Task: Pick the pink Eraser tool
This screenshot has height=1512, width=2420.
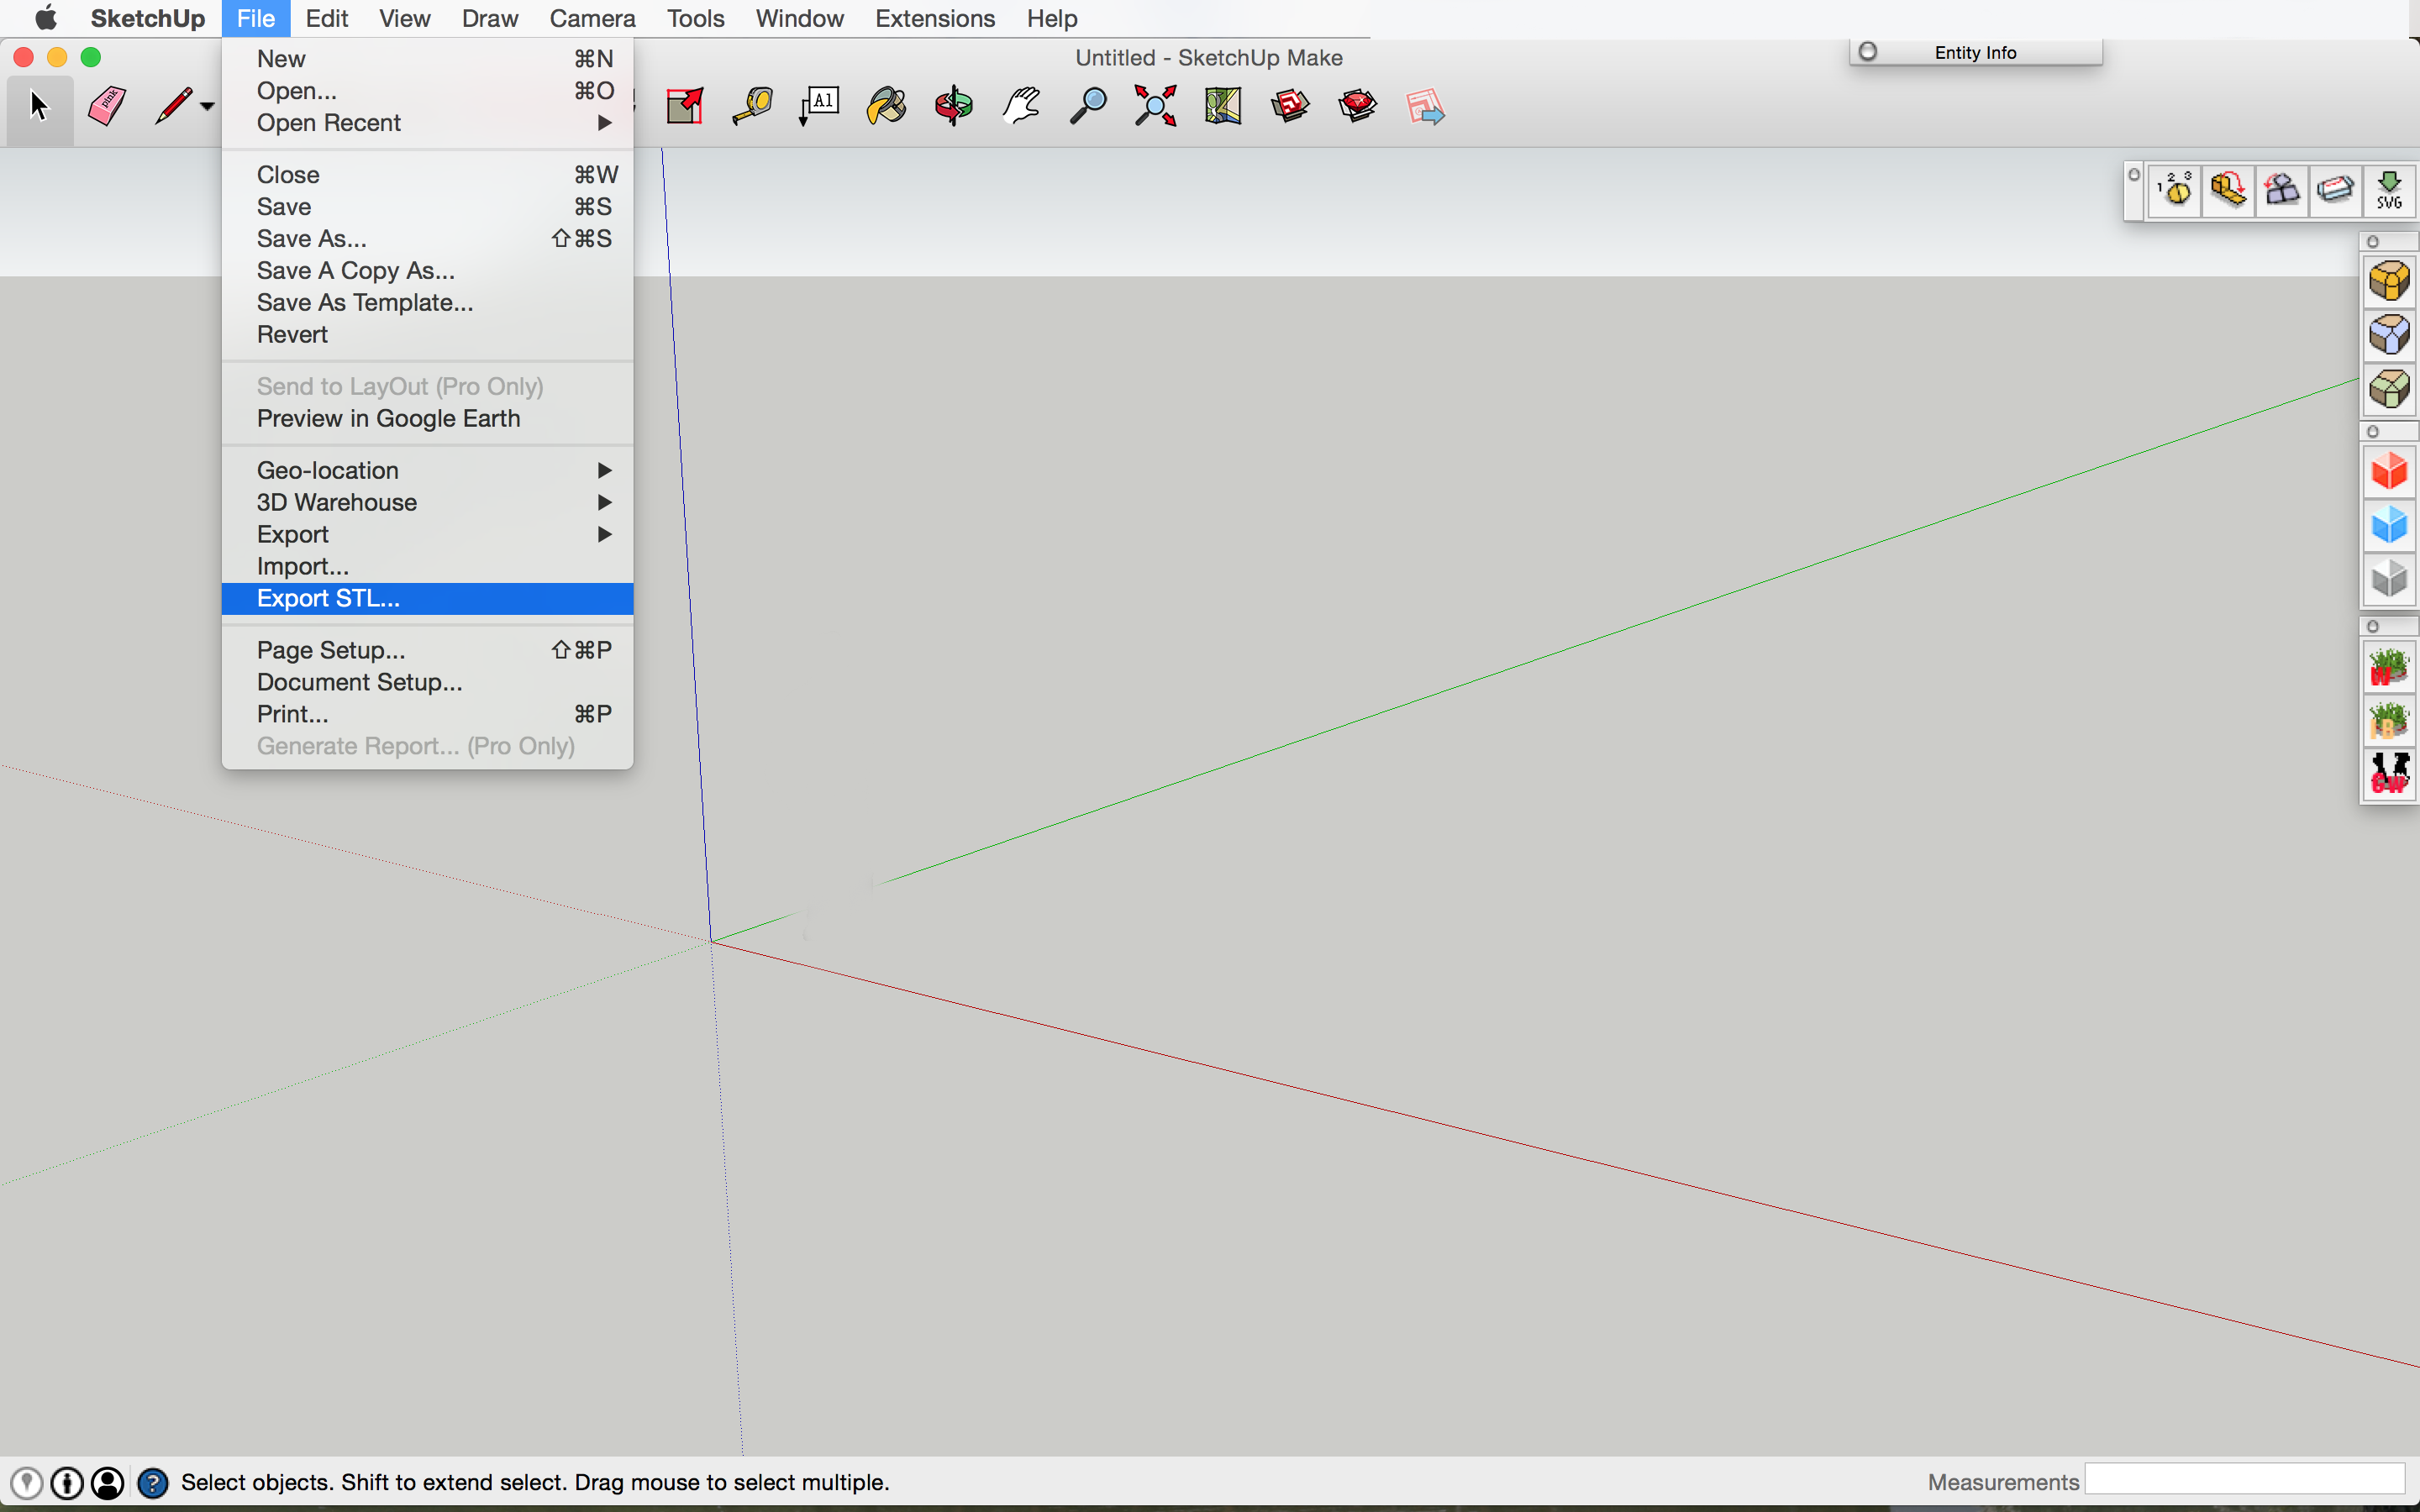Action: [x=106, y=106]
